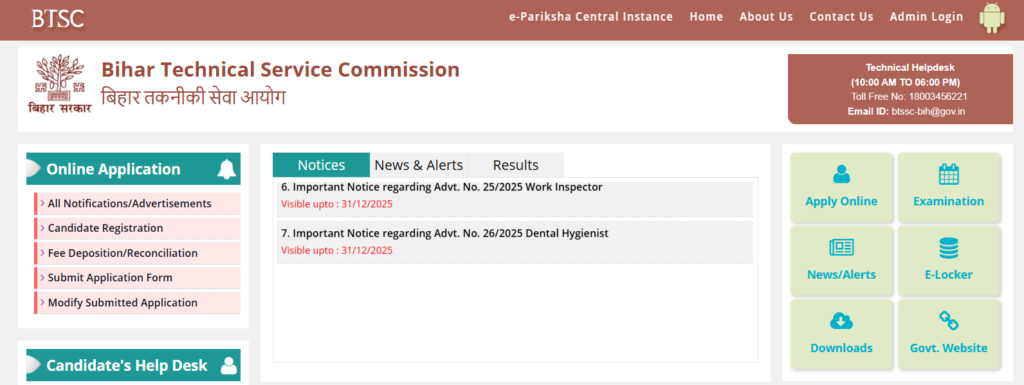The height and width of the screenshot is (385, 1024).
Task: Click the calendar icon above Examination
Action: click(x=948, y=174)
